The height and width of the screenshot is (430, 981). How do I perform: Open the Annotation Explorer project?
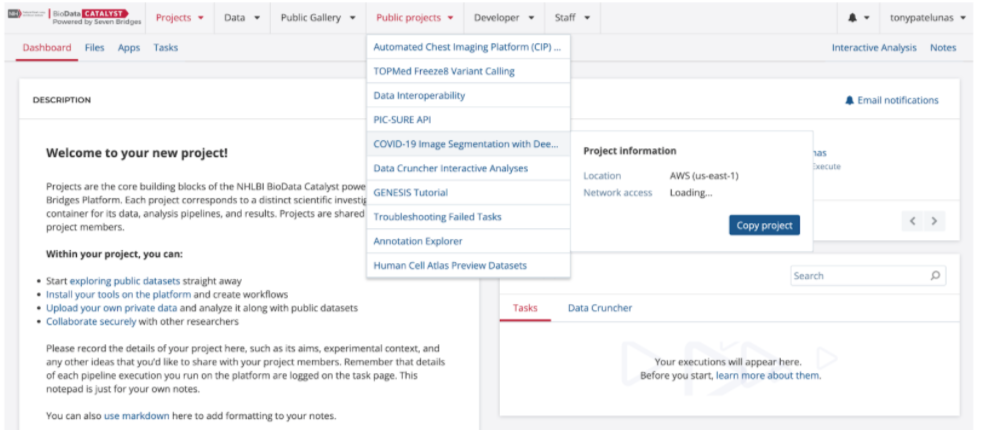[x=469, y=241]
